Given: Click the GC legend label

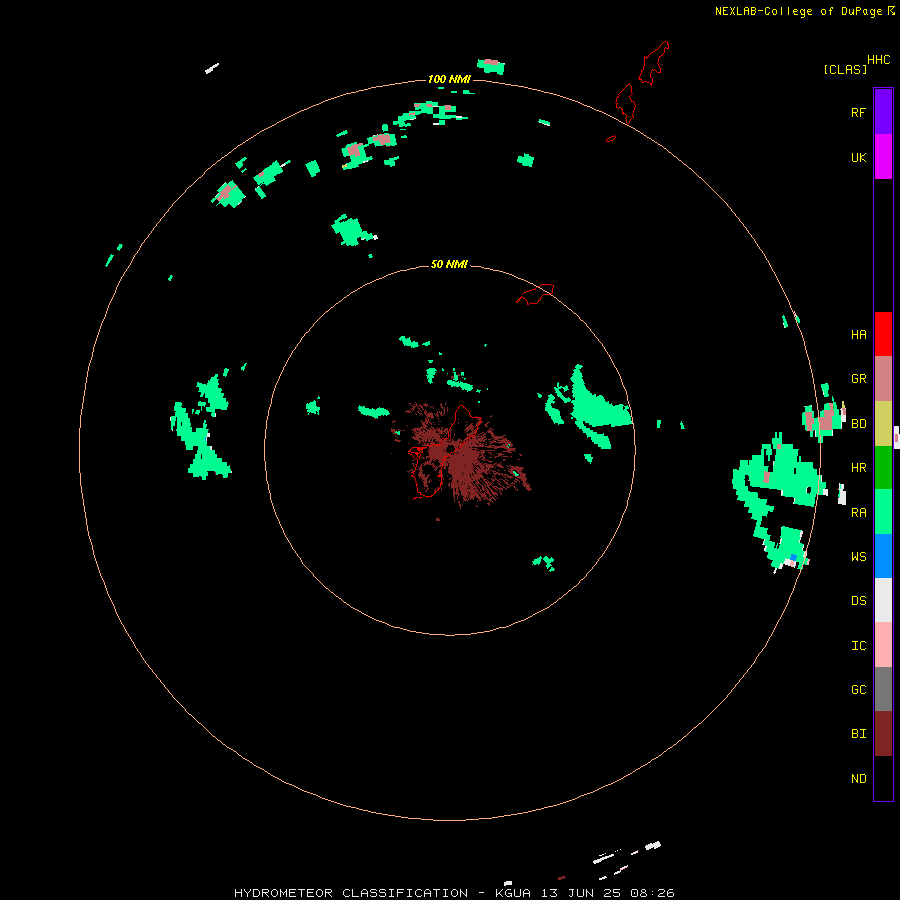Looking at the screenshot, I should point(858,689).
